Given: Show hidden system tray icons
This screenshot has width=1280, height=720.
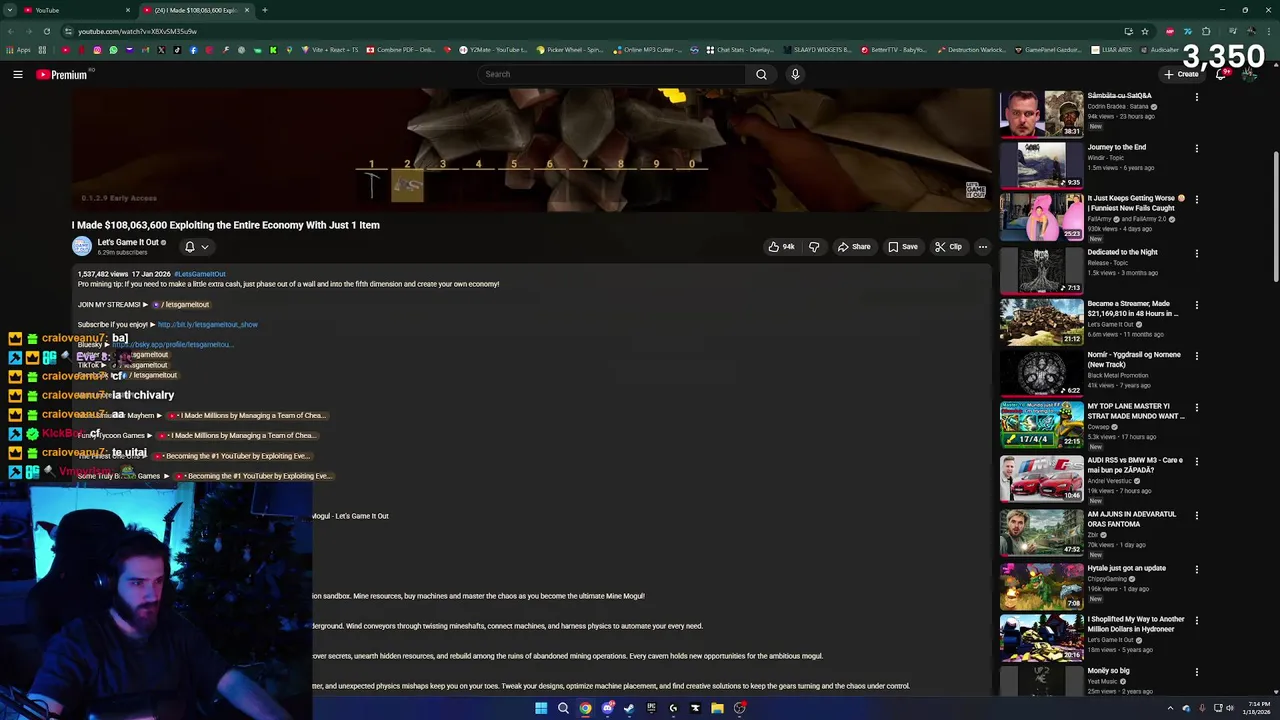Looking at the screenshot, I should (1170, 708).
